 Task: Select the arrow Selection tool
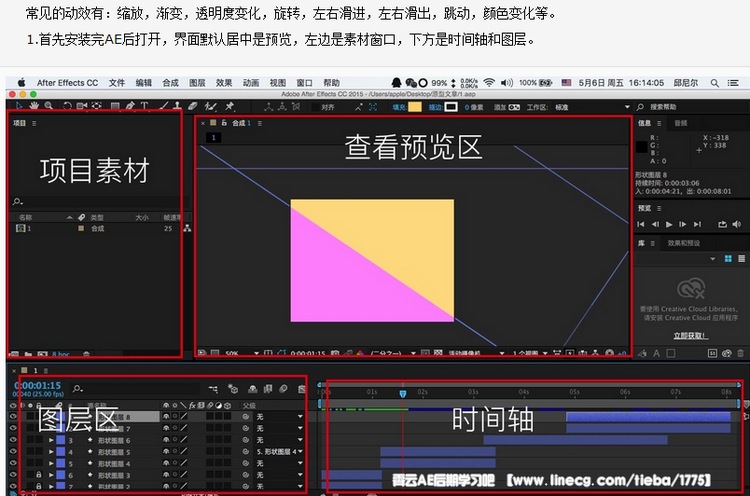pos(19,106)
